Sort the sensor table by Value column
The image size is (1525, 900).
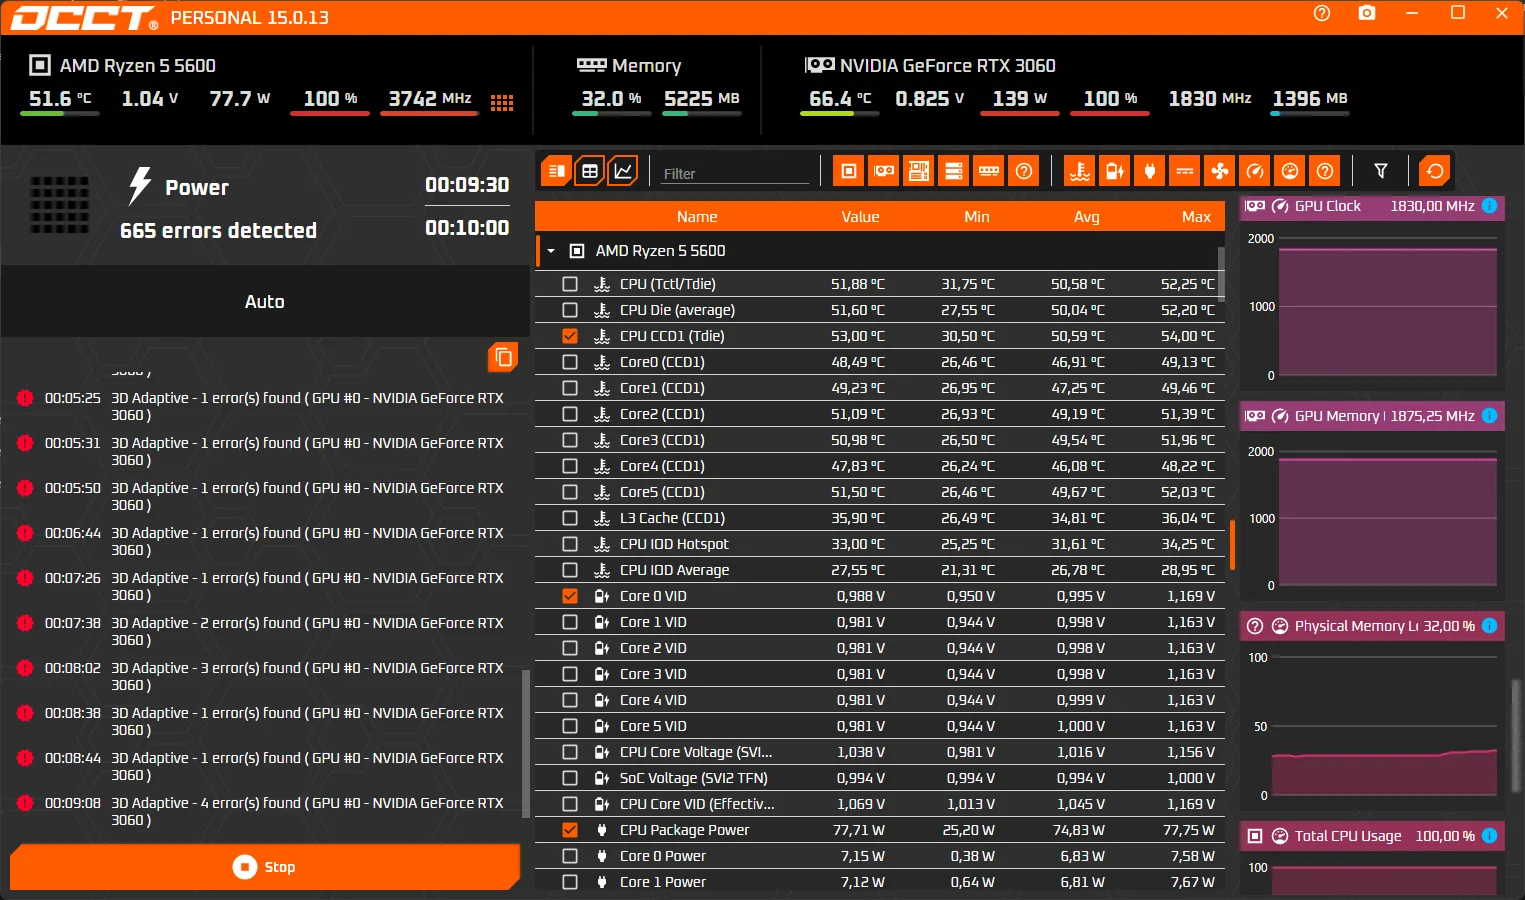pyautogui.click(x=860, y=217)
